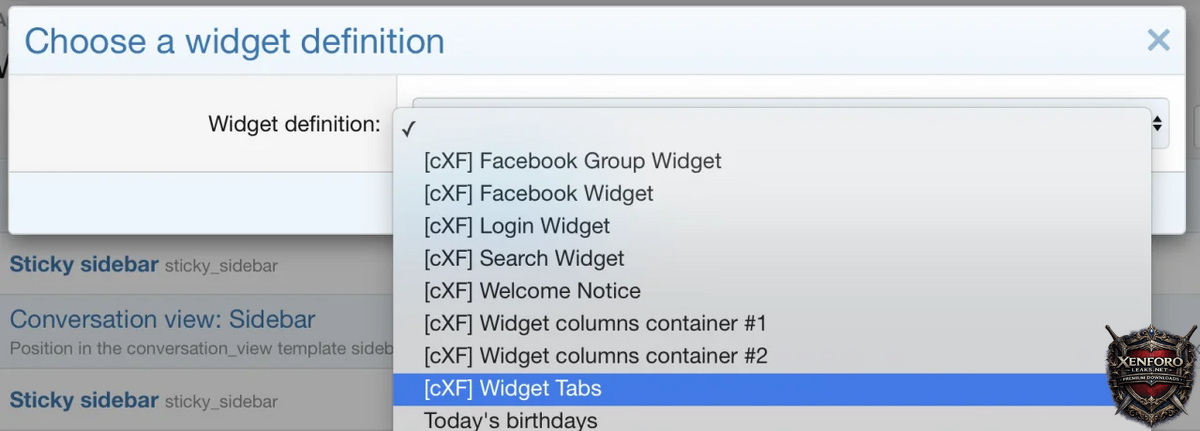Choose [cXF] Search Widget entry

pyautogui.click(x=523, y=258)
